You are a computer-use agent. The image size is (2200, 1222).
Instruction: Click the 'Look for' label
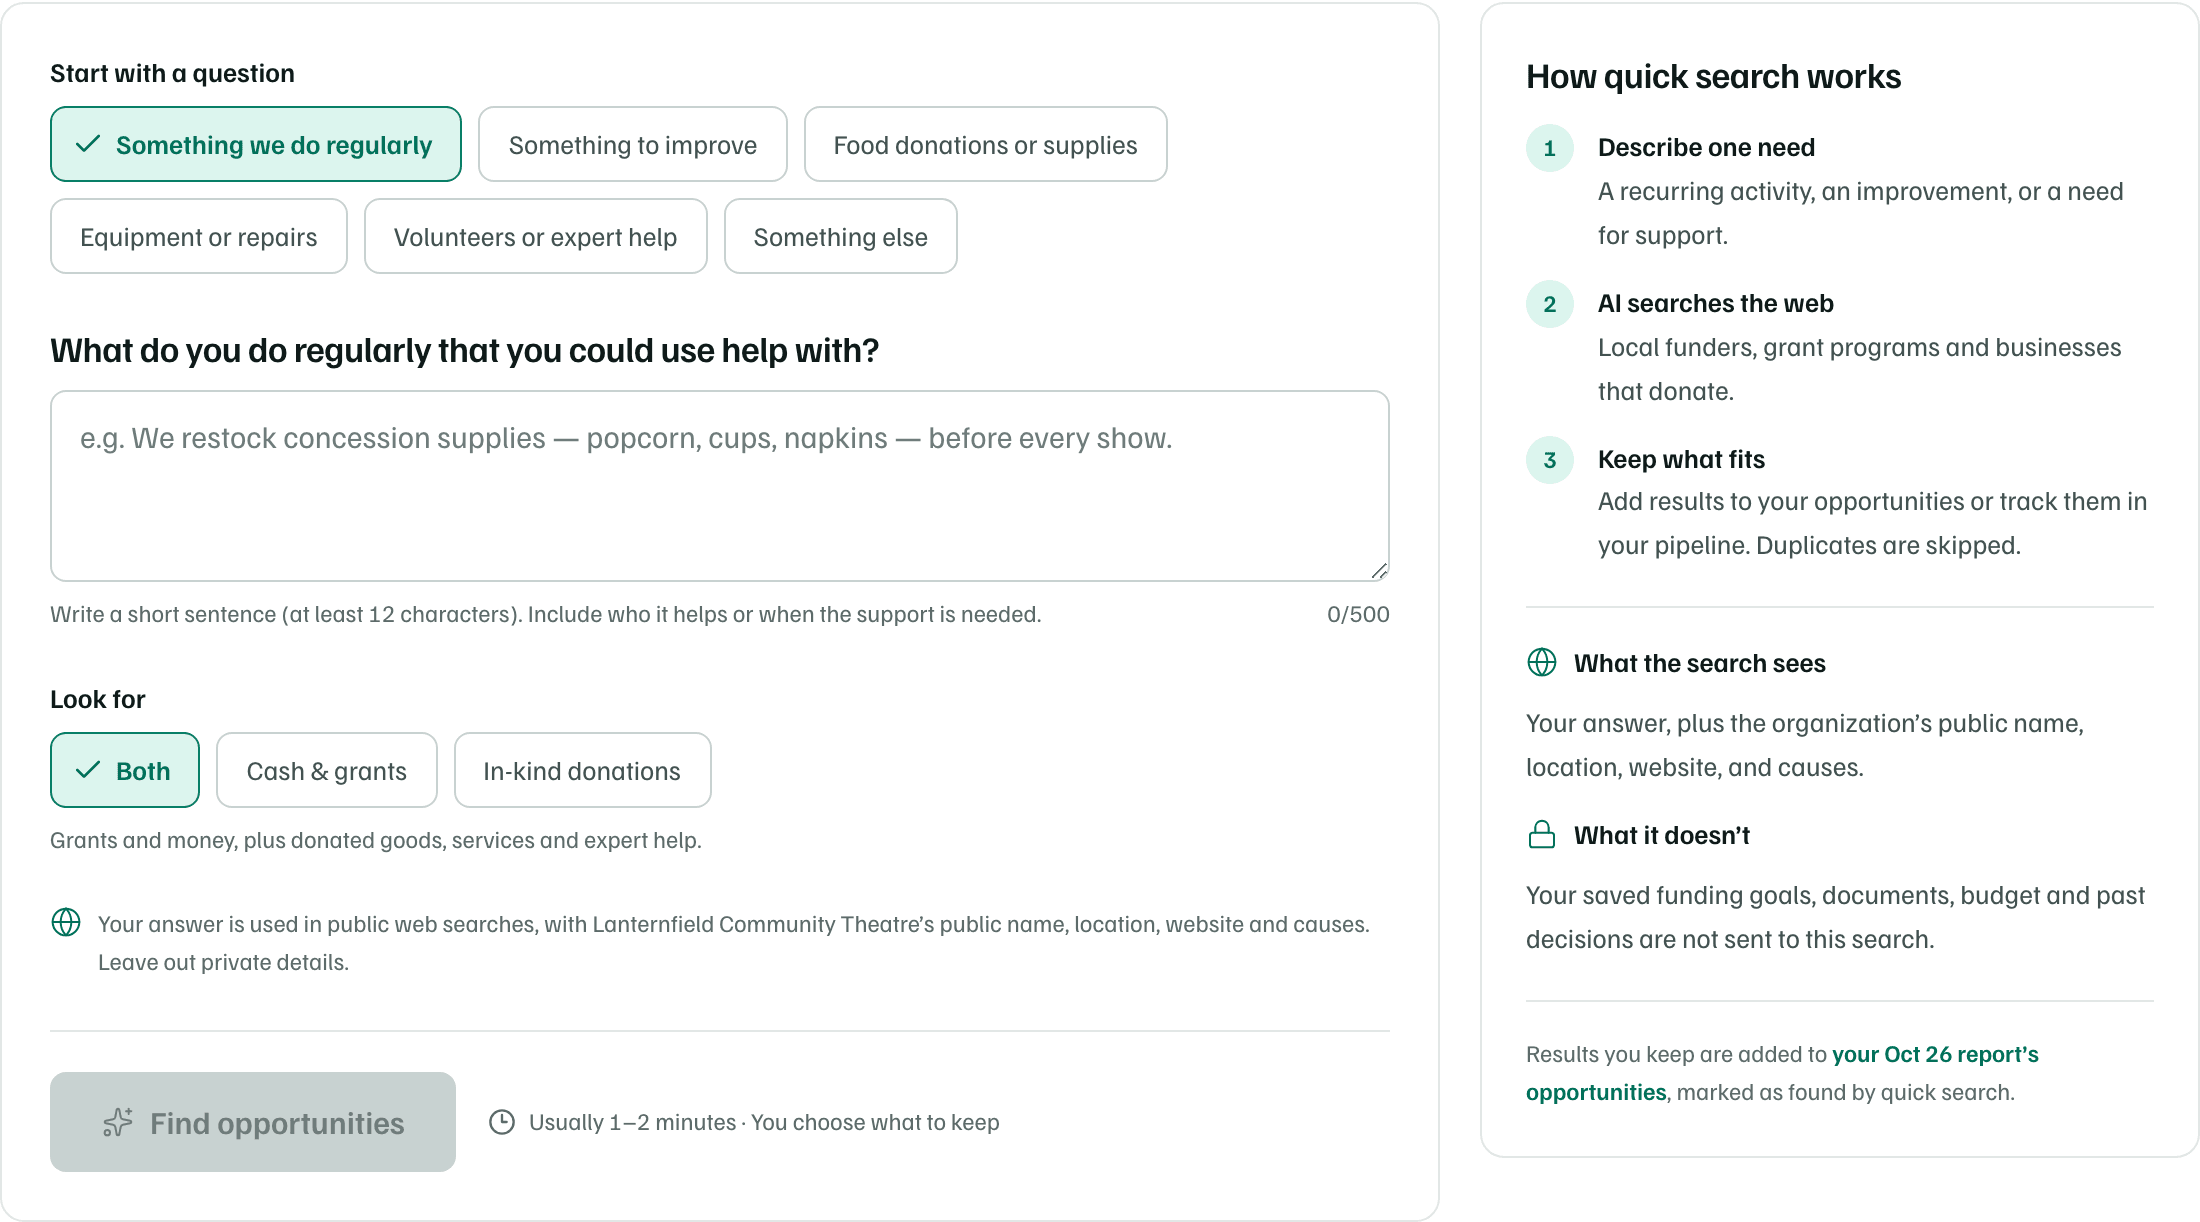(x=98, y=699)
